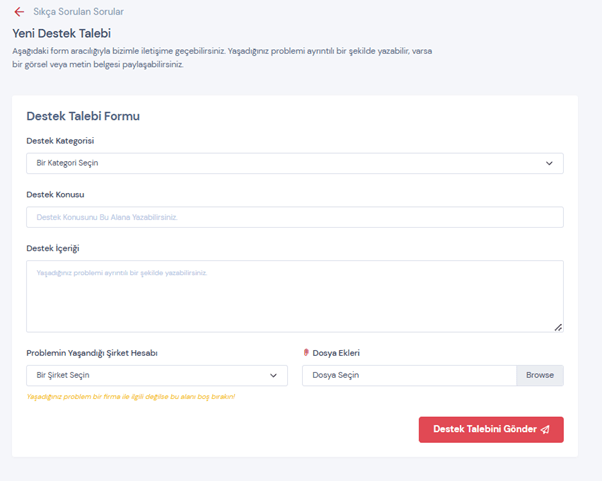
Task: Click the Destek İçeriği label
Action: pyautogui.click(x=53, y=247)
